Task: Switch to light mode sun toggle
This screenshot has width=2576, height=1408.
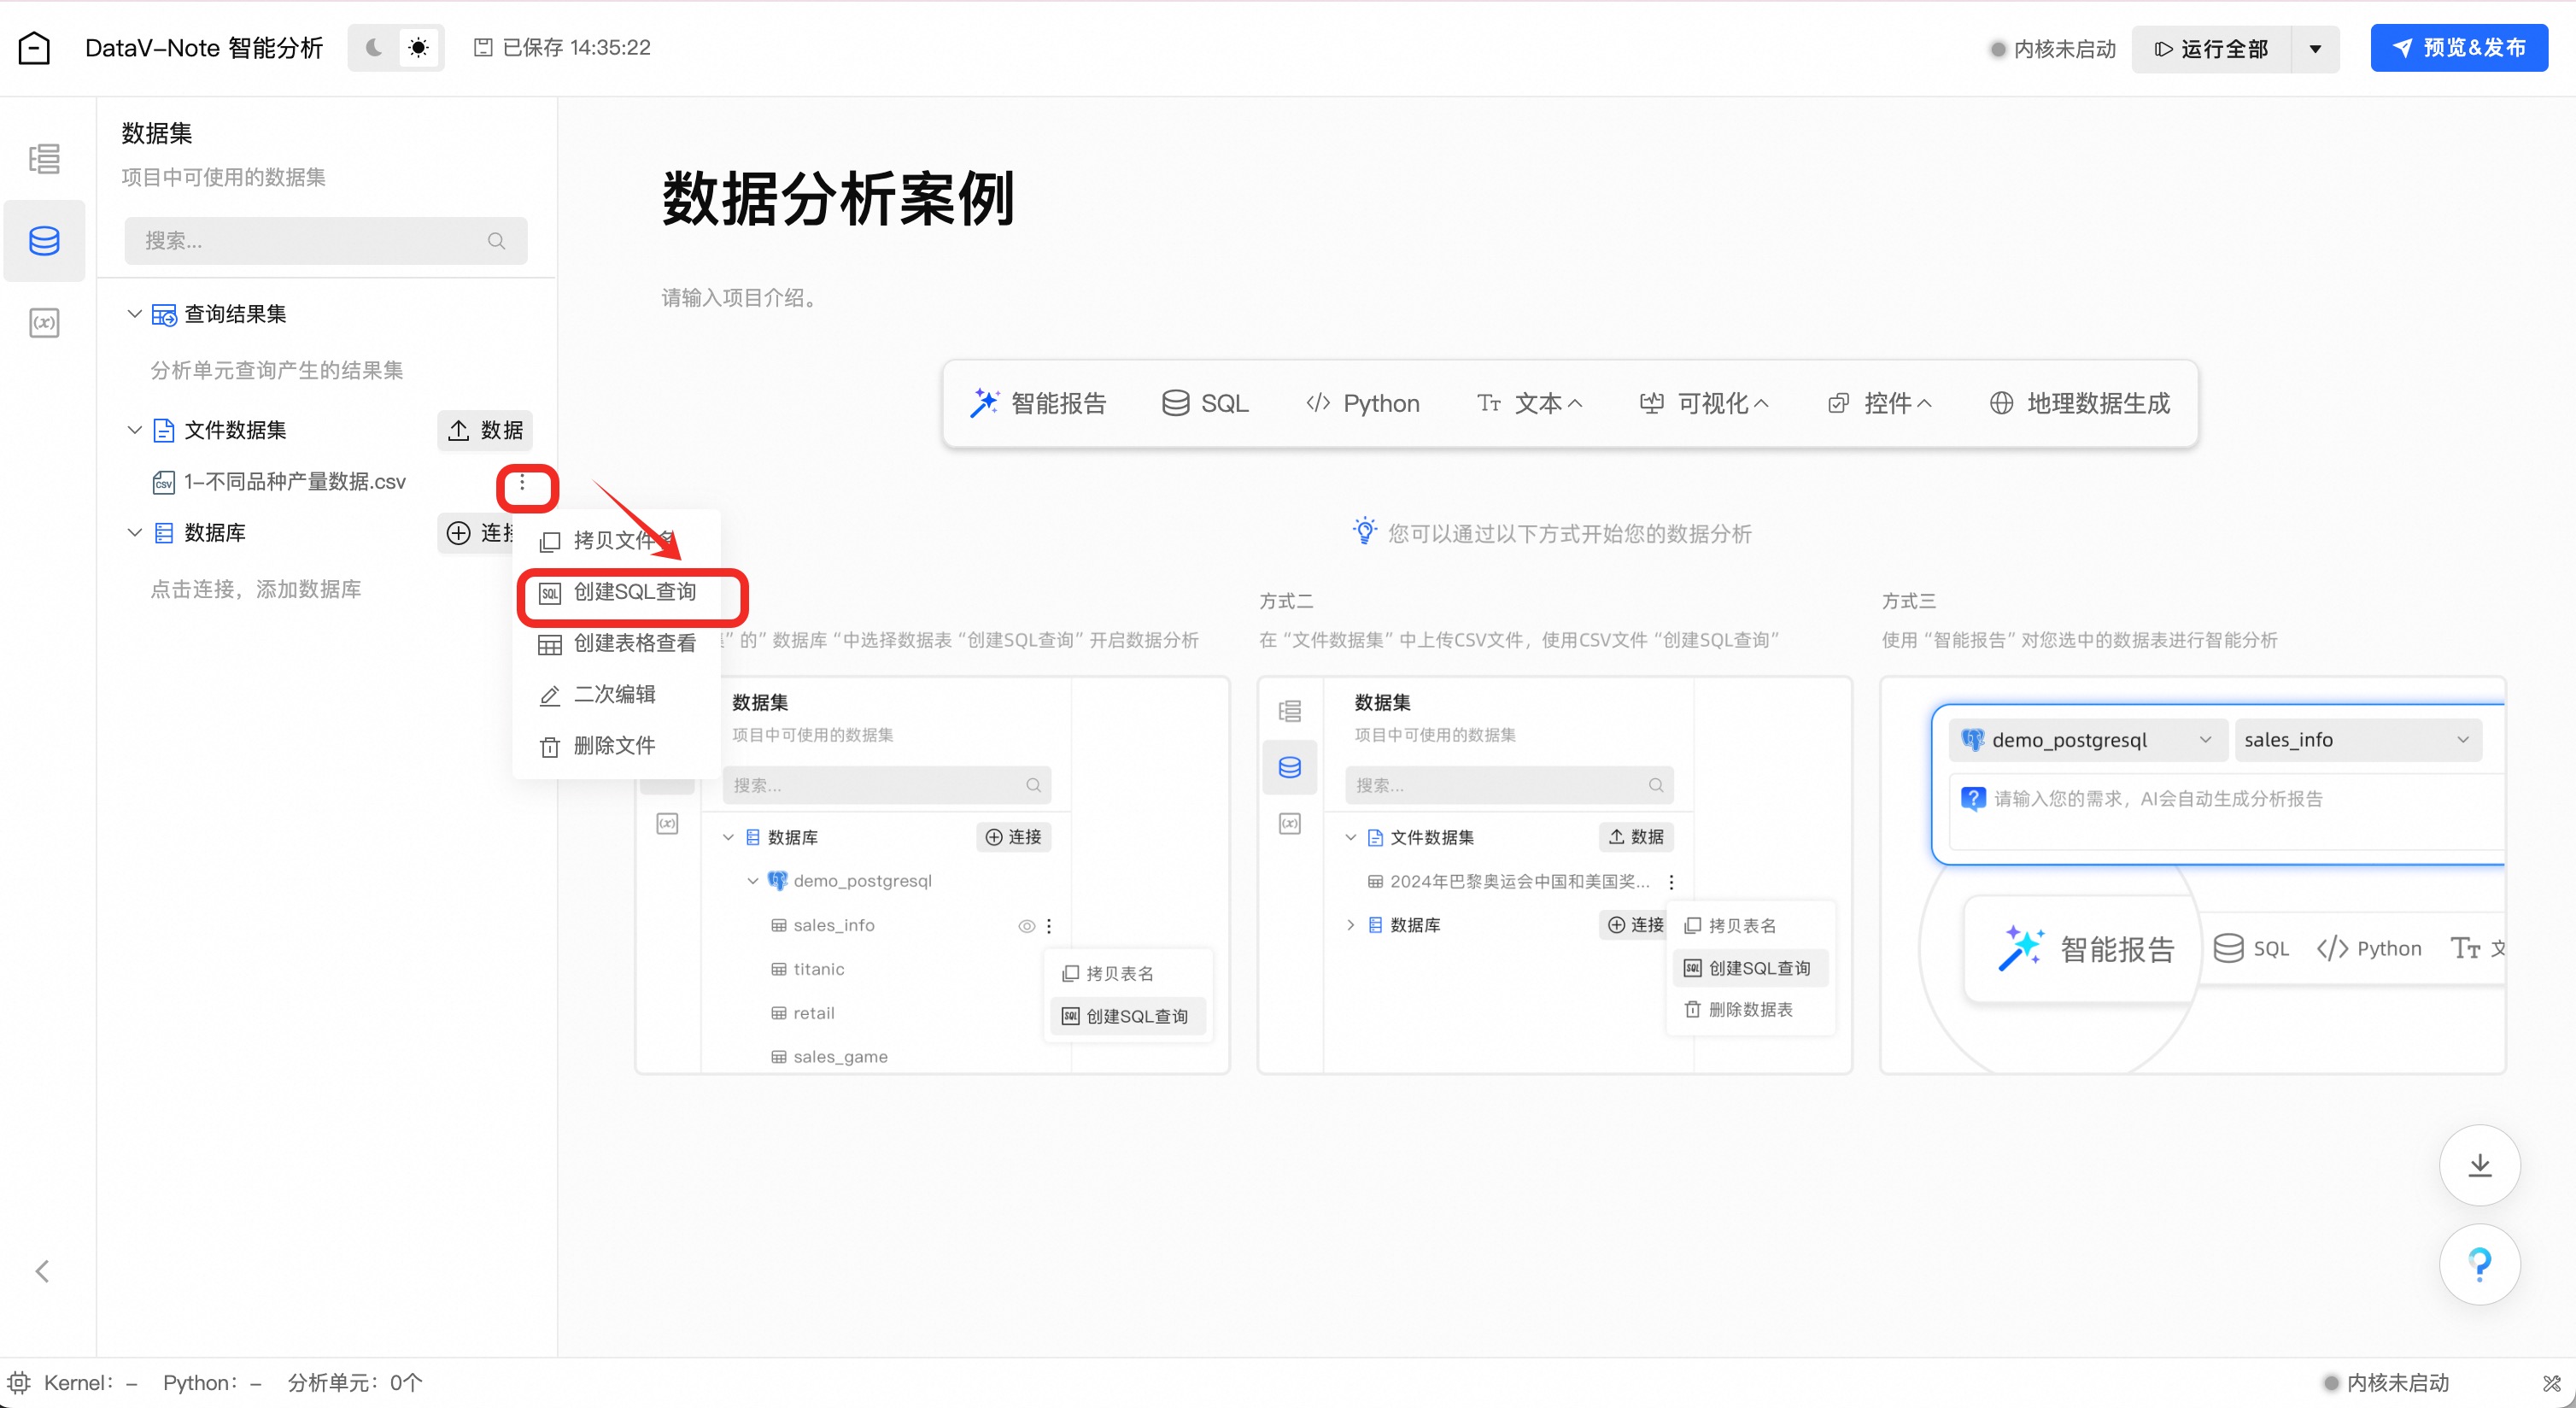Action: (418, 48)
